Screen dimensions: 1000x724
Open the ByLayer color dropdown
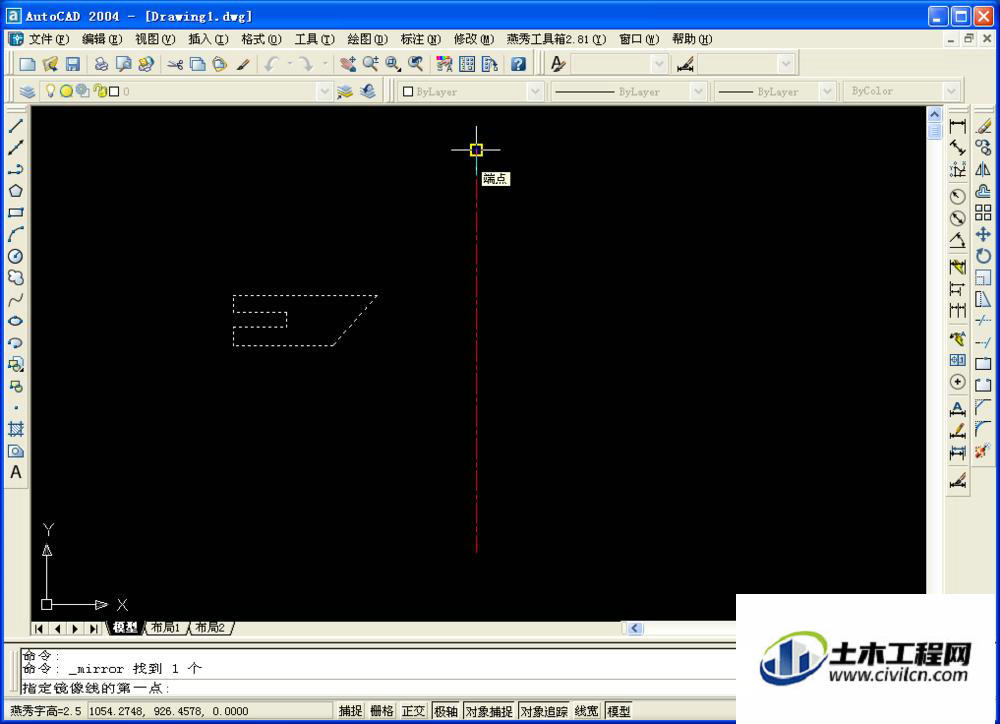[x=535, y=92]
